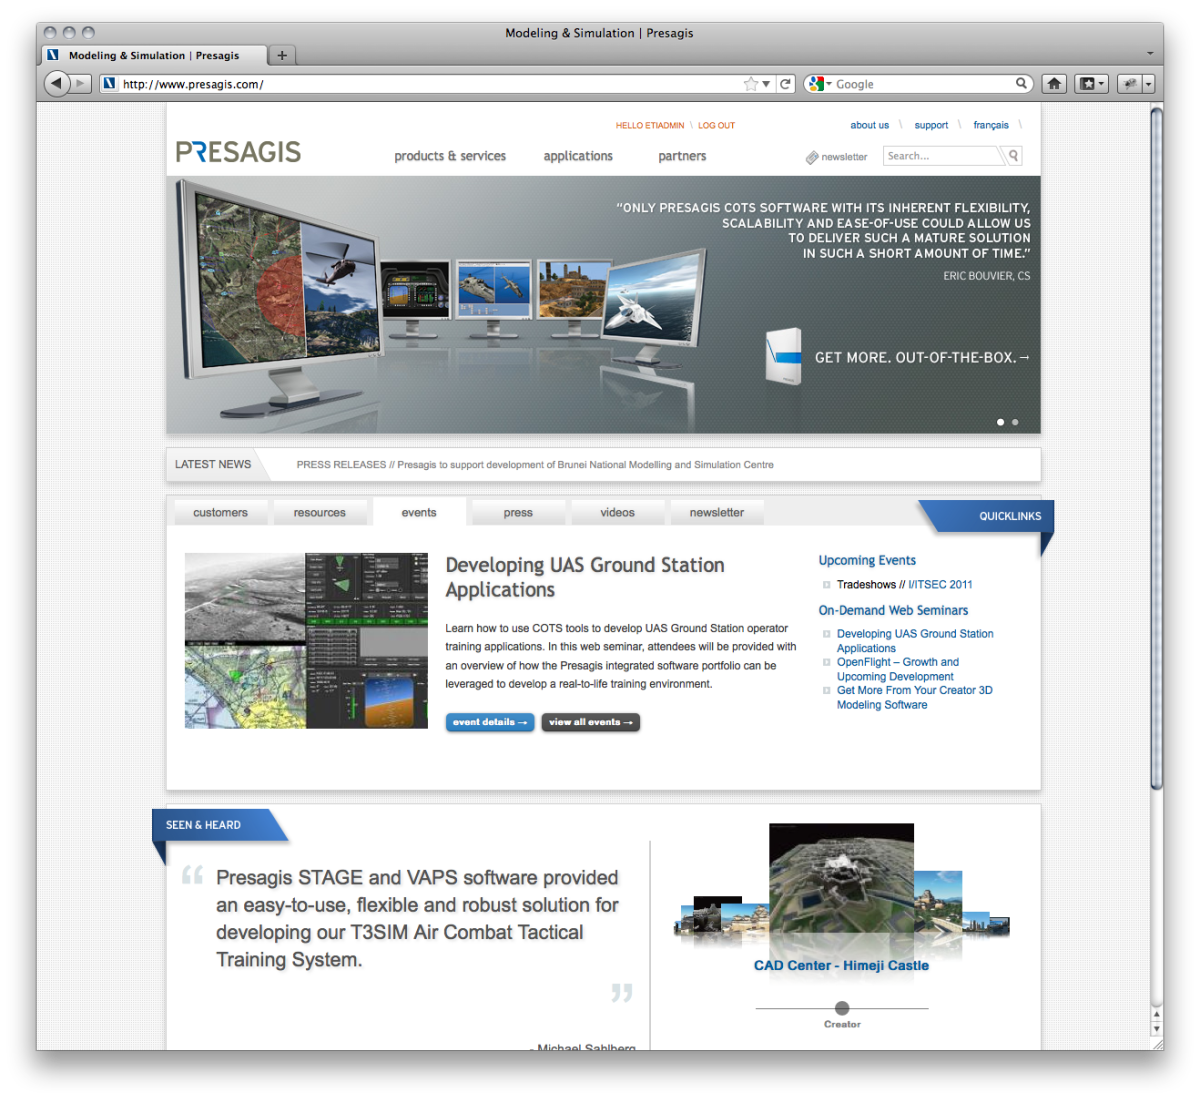
Task: Open a new tab with the plus button
Action: click(x=282, y=55)
